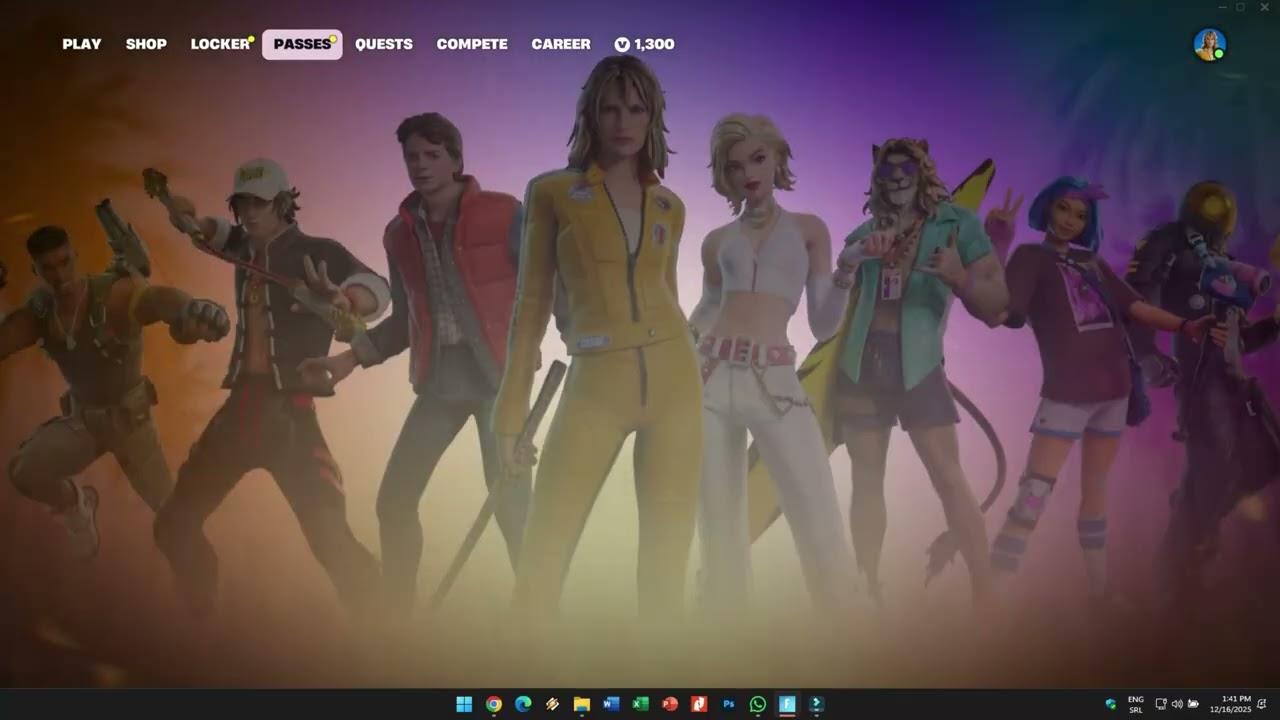Go to the QUESTS tab
The height and width of the screenshot is (720, 1280).
click(x=384, y=44)
